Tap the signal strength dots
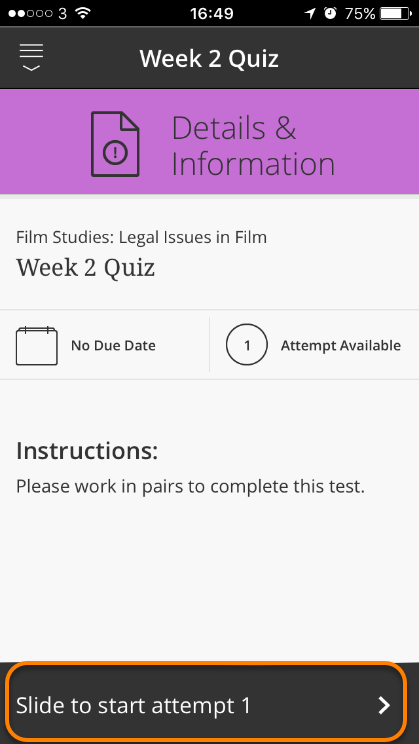 [x=31, y=13]
